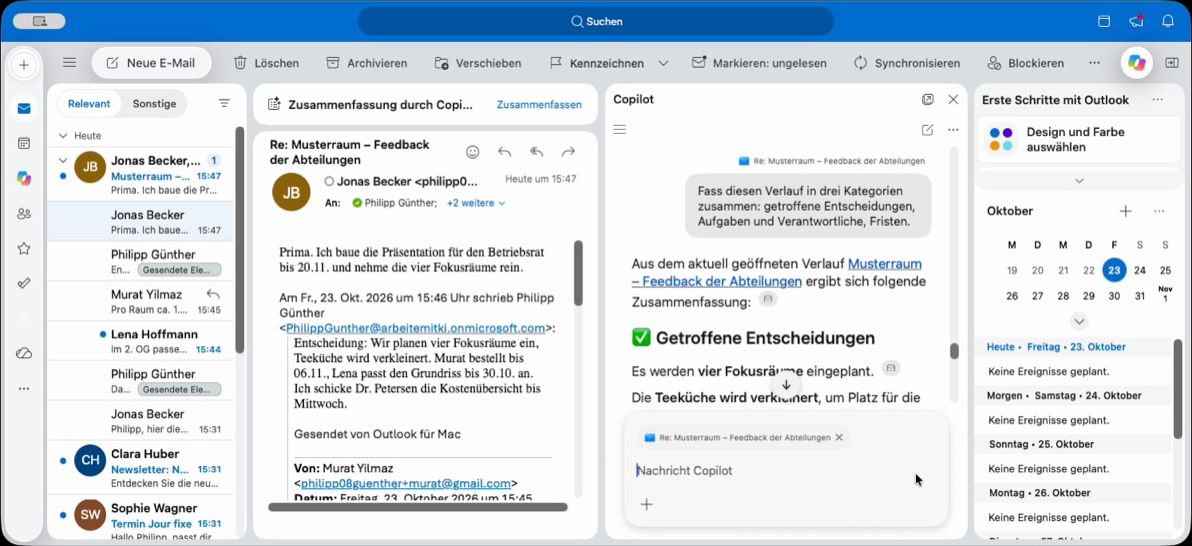Open the notifications bell
Image resolution: width=1192 pixels, height=546 pixels.
pyautogui.click(x=1168, y=21)
